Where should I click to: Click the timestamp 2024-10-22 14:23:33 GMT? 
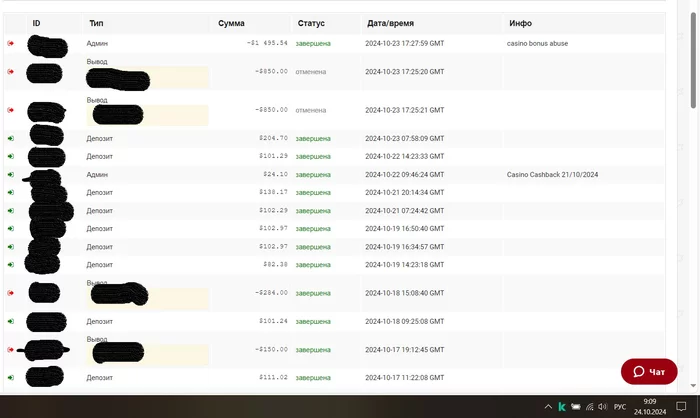click(404, 156)
